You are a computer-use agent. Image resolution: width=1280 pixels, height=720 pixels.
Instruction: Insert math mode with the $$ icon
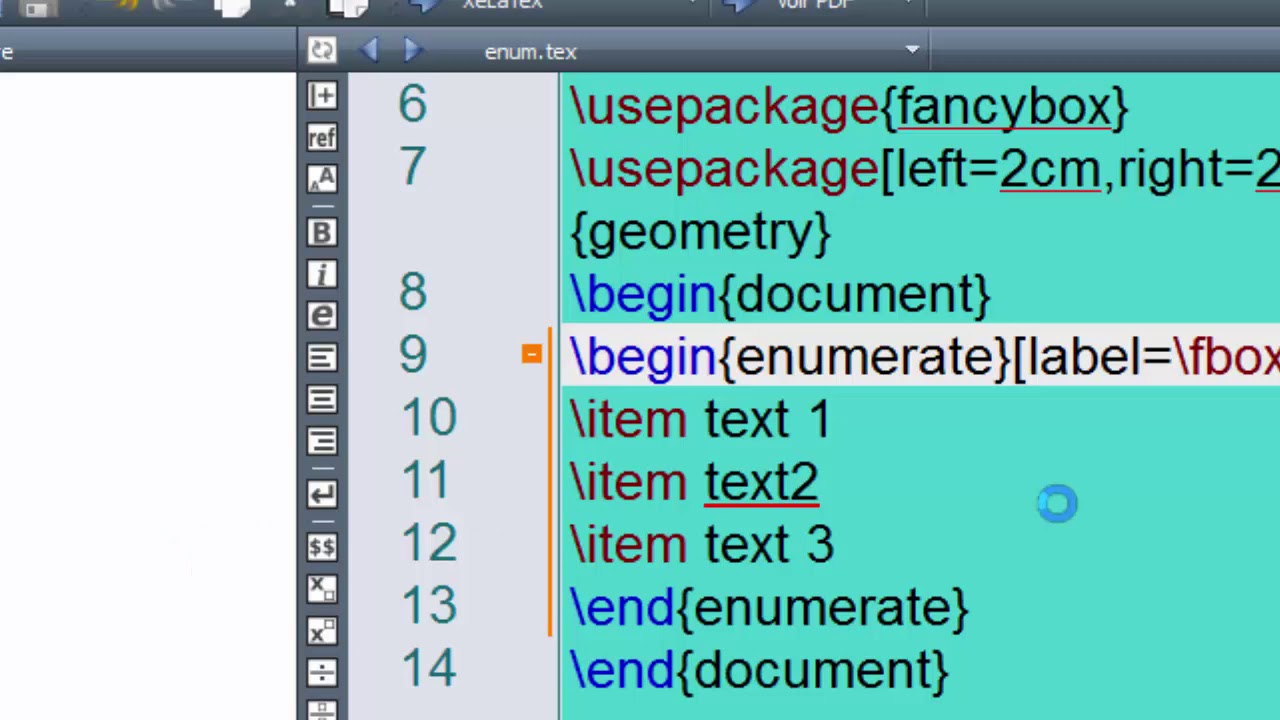coord(322,546)
